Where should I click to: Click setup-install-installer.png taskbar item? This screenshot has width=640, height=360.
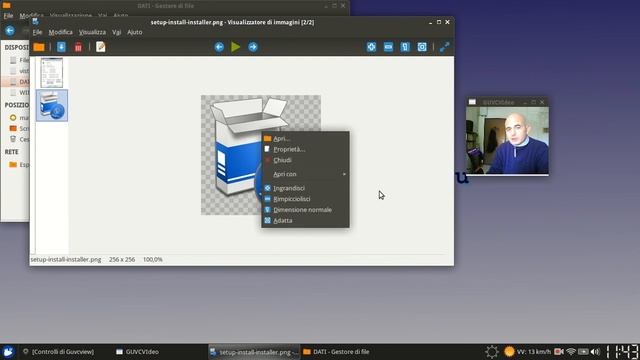pyautogui.click(x=254, y=351)
